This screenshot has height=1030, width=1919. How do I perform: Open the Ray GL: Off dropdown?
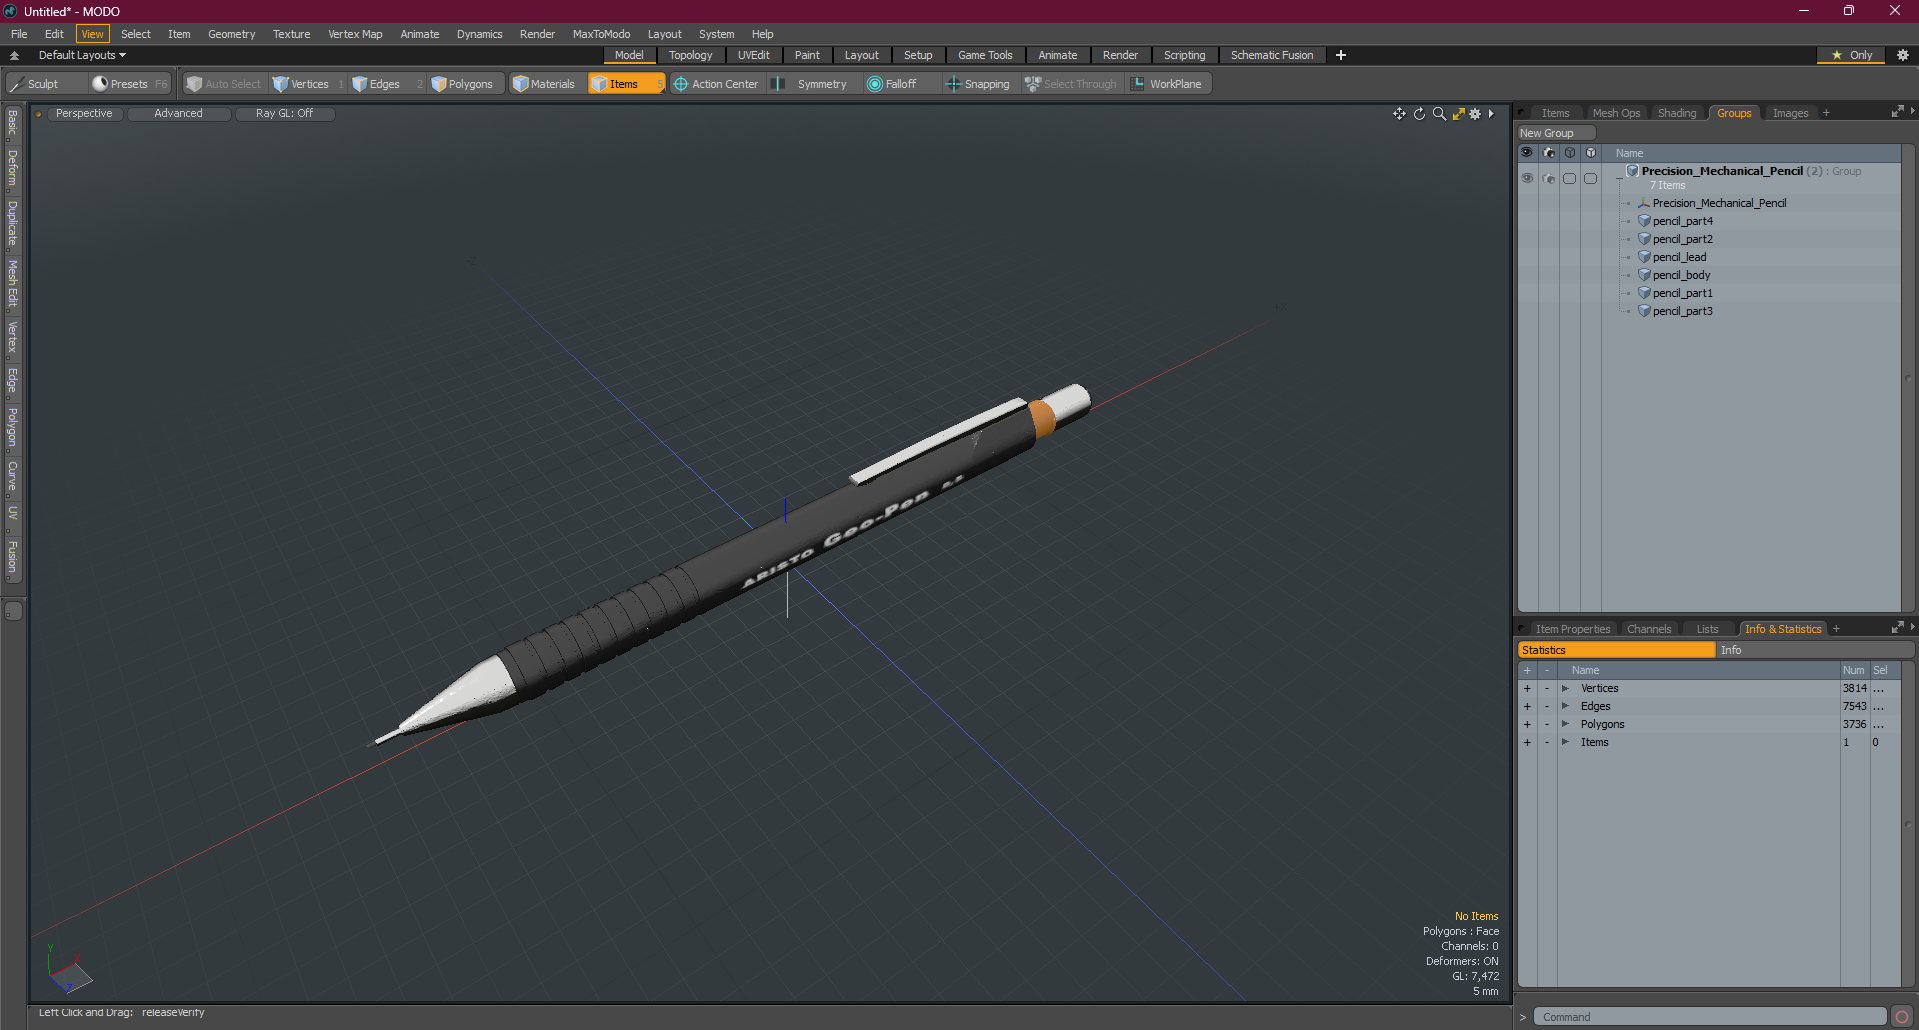tap(285, 114)
